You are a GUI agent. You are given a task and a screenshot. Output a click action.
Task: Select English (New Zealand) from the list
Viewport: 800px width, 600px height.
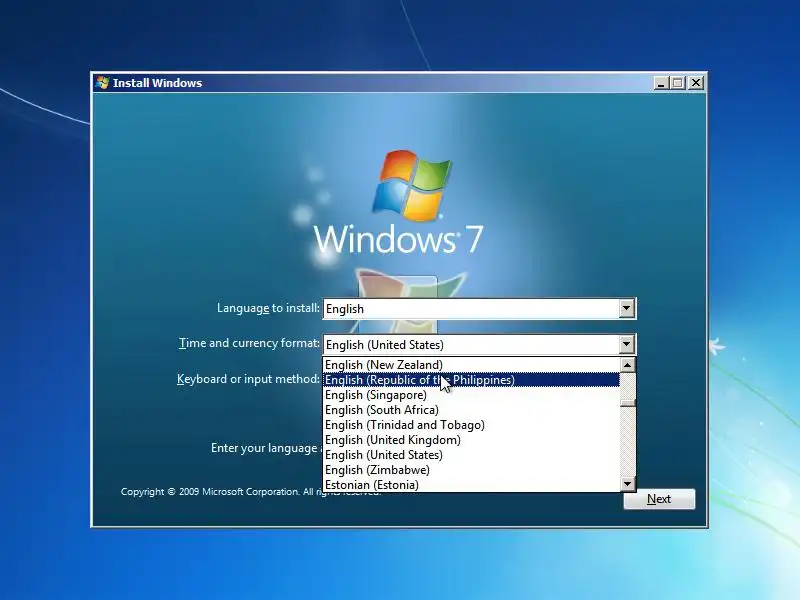coord(471,365)
